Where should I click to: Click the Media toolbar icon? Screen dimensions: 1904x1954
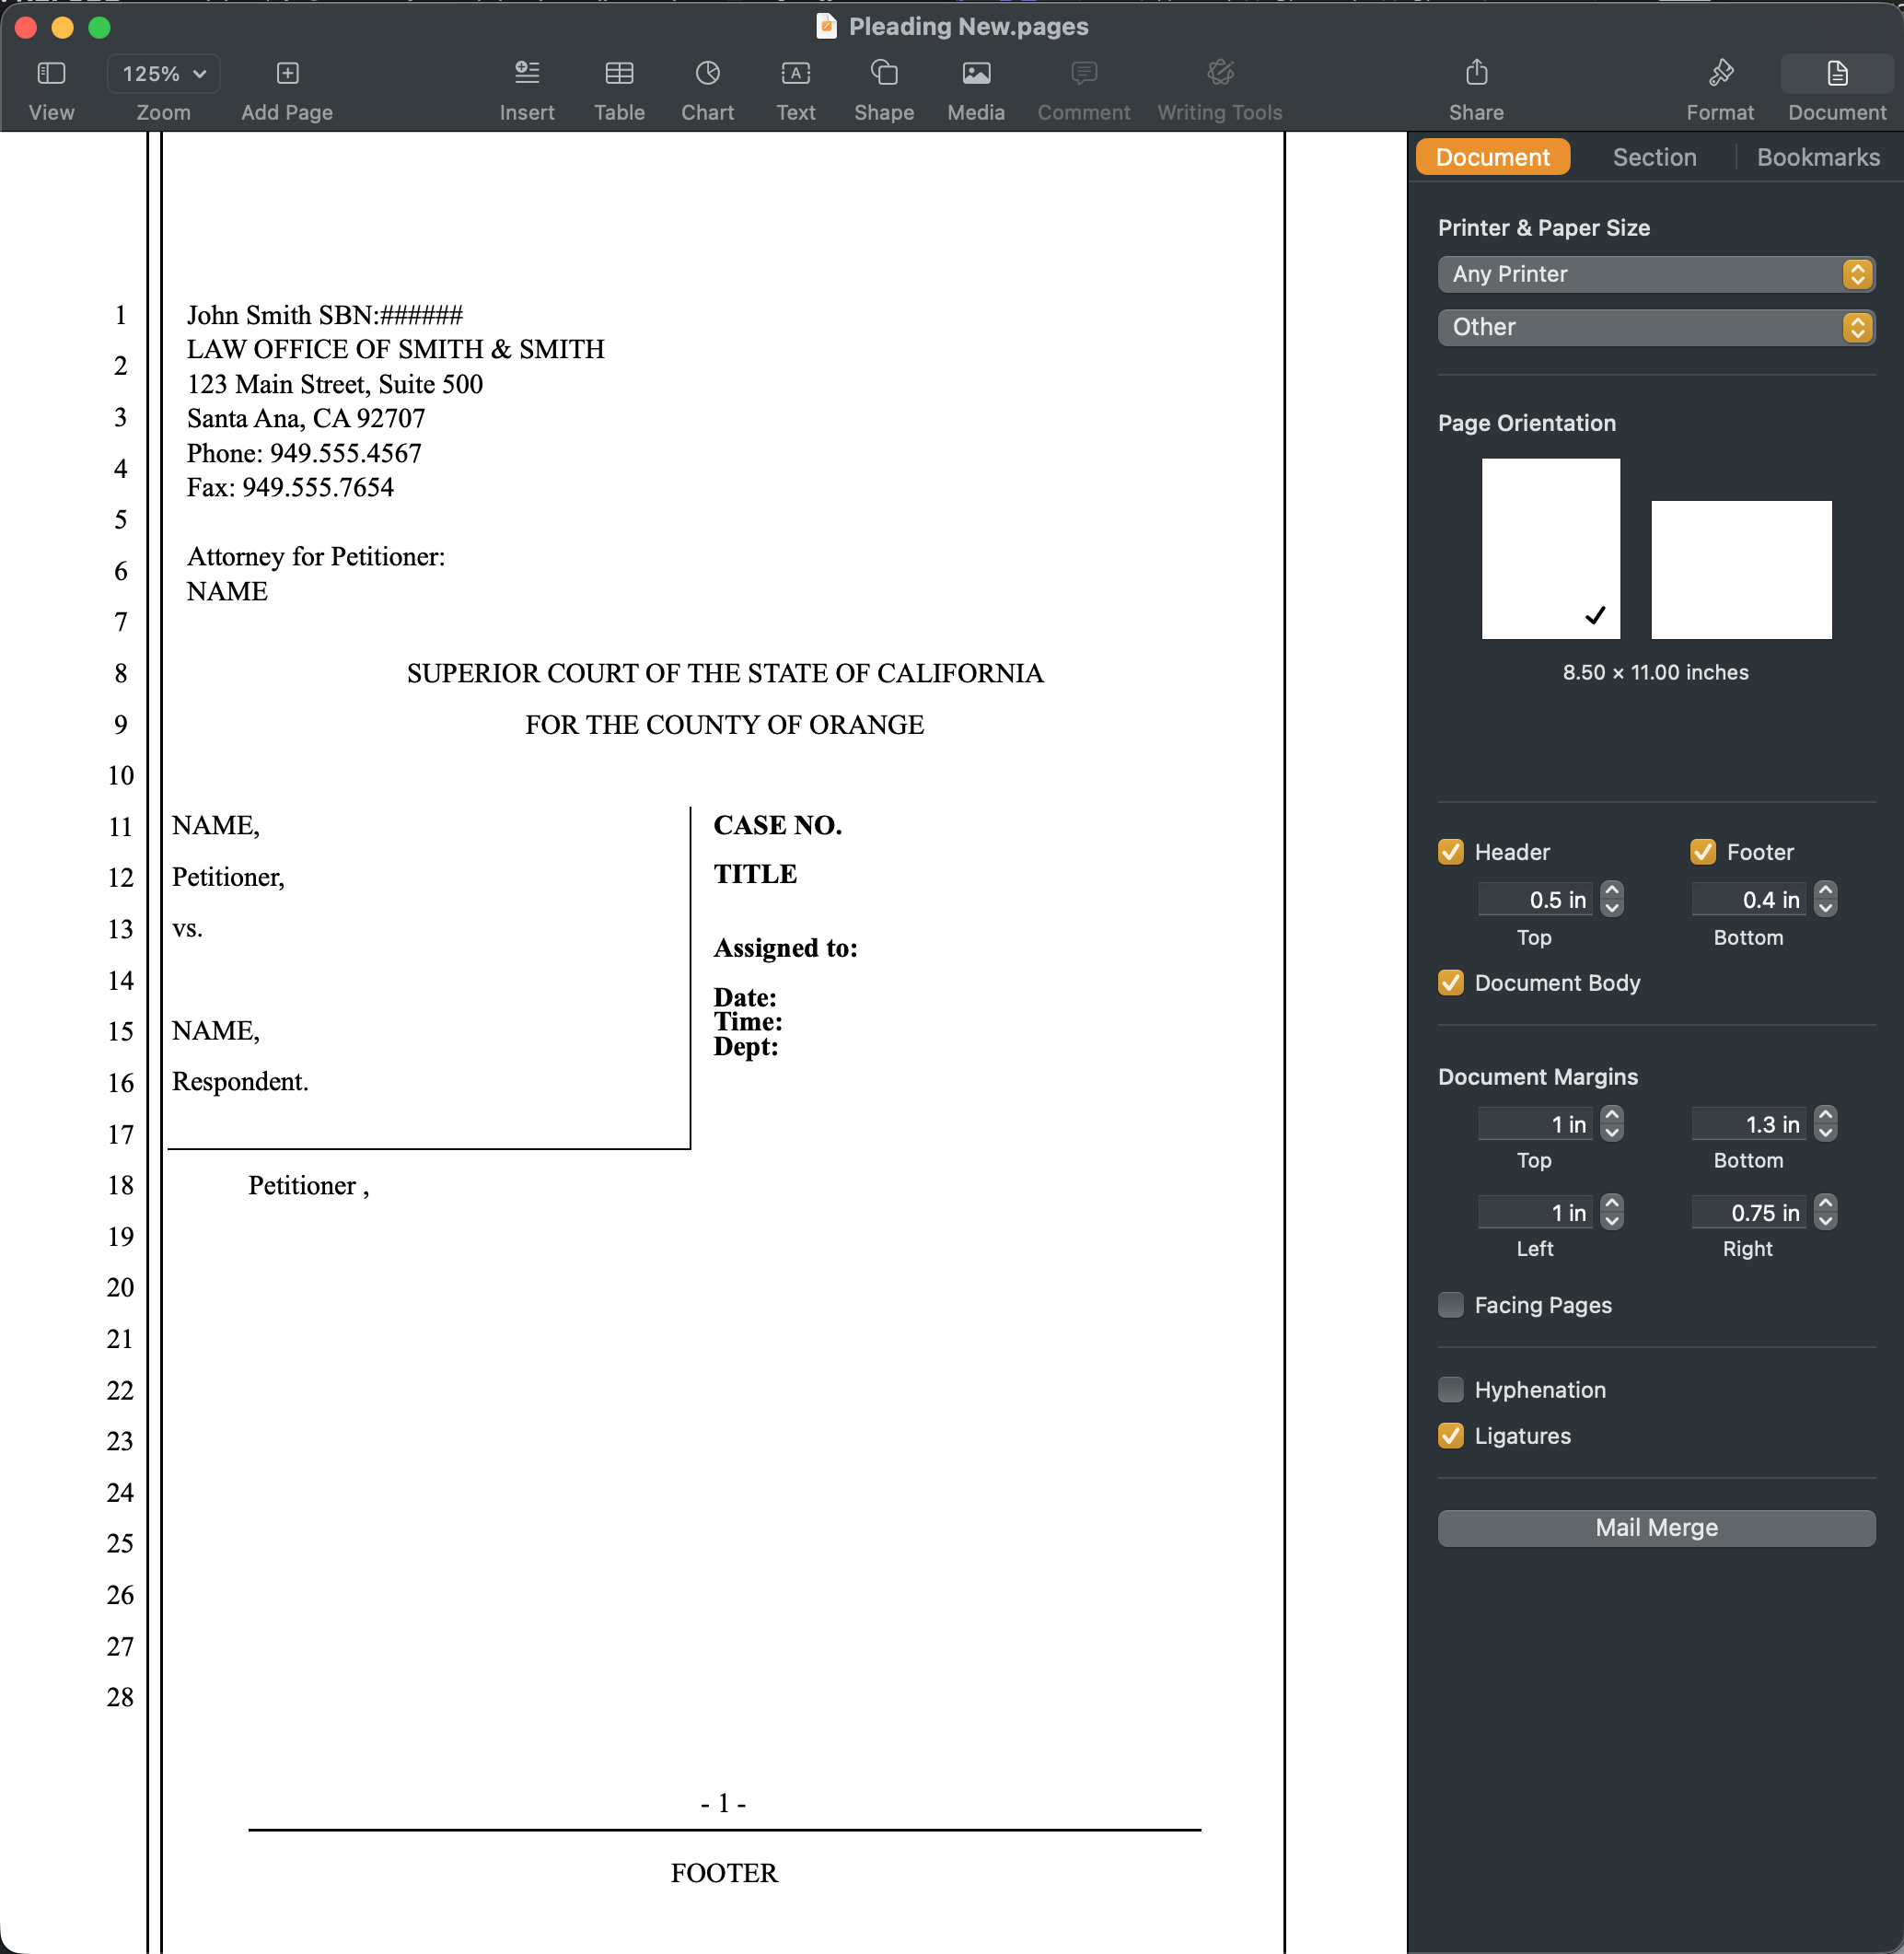pos(976,73)
